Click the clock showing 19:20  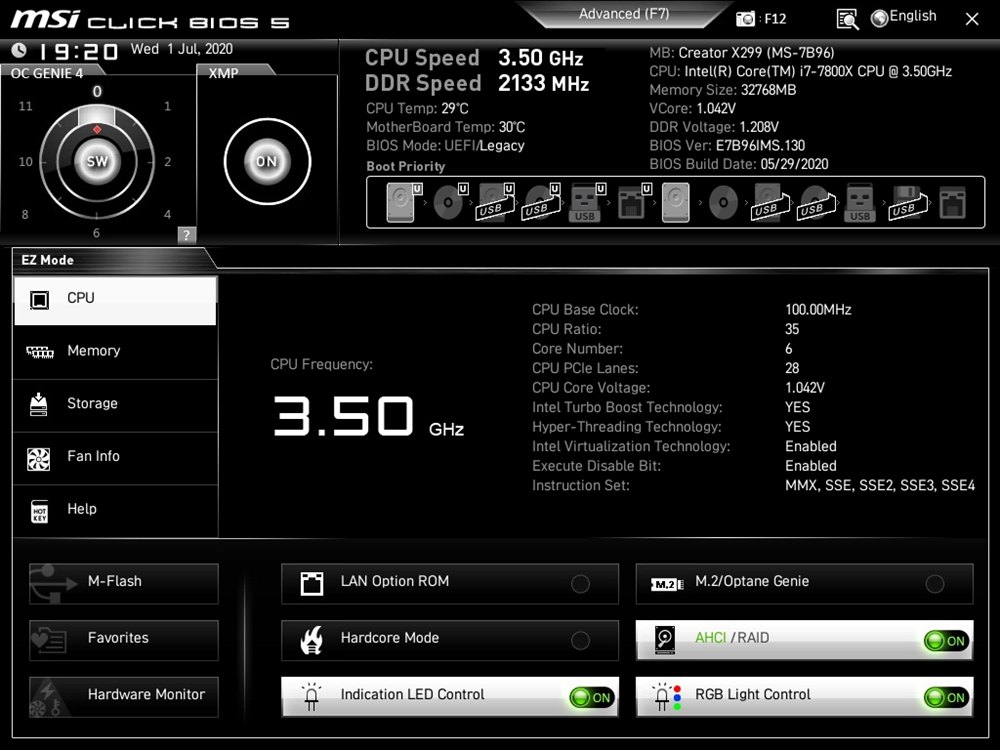[78, 51]
